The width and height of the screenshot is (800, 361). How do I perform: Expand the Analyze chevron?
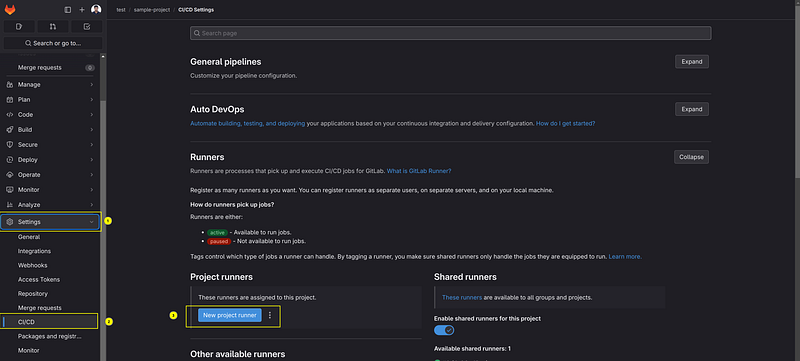(x=91, y=205)
